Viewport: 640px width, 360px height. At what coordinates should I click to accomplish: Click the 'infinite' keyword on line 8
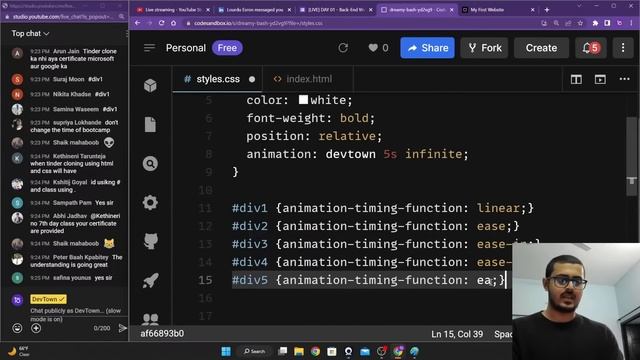click(x=433, y=154)
